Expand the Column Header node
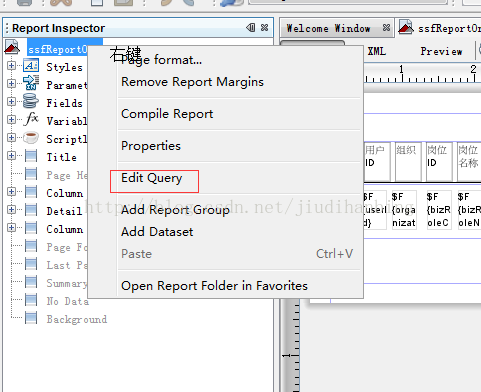This screenshot has height=392, width=481. tap(11, 191)
